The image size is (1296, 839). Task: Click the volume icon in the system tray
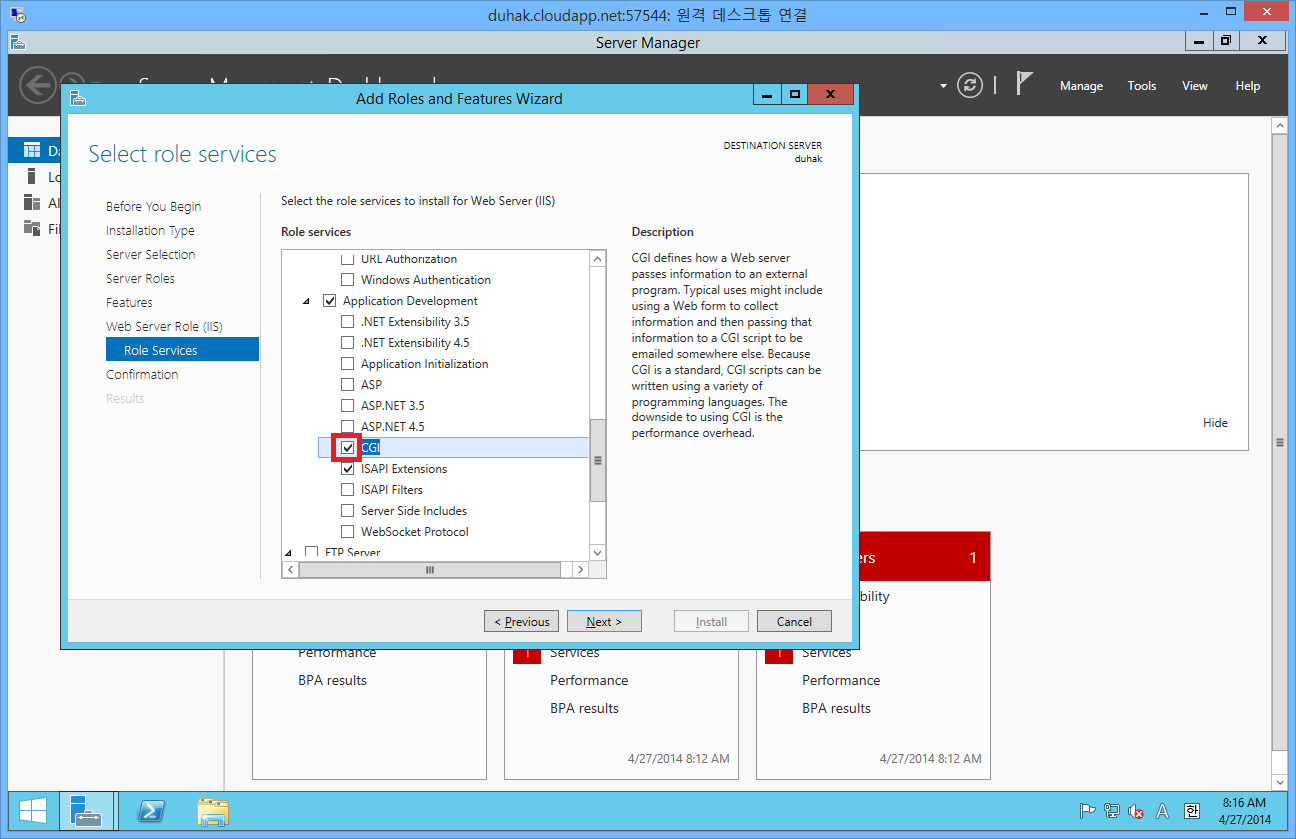pyautogui.click(x=1136, y=811)
